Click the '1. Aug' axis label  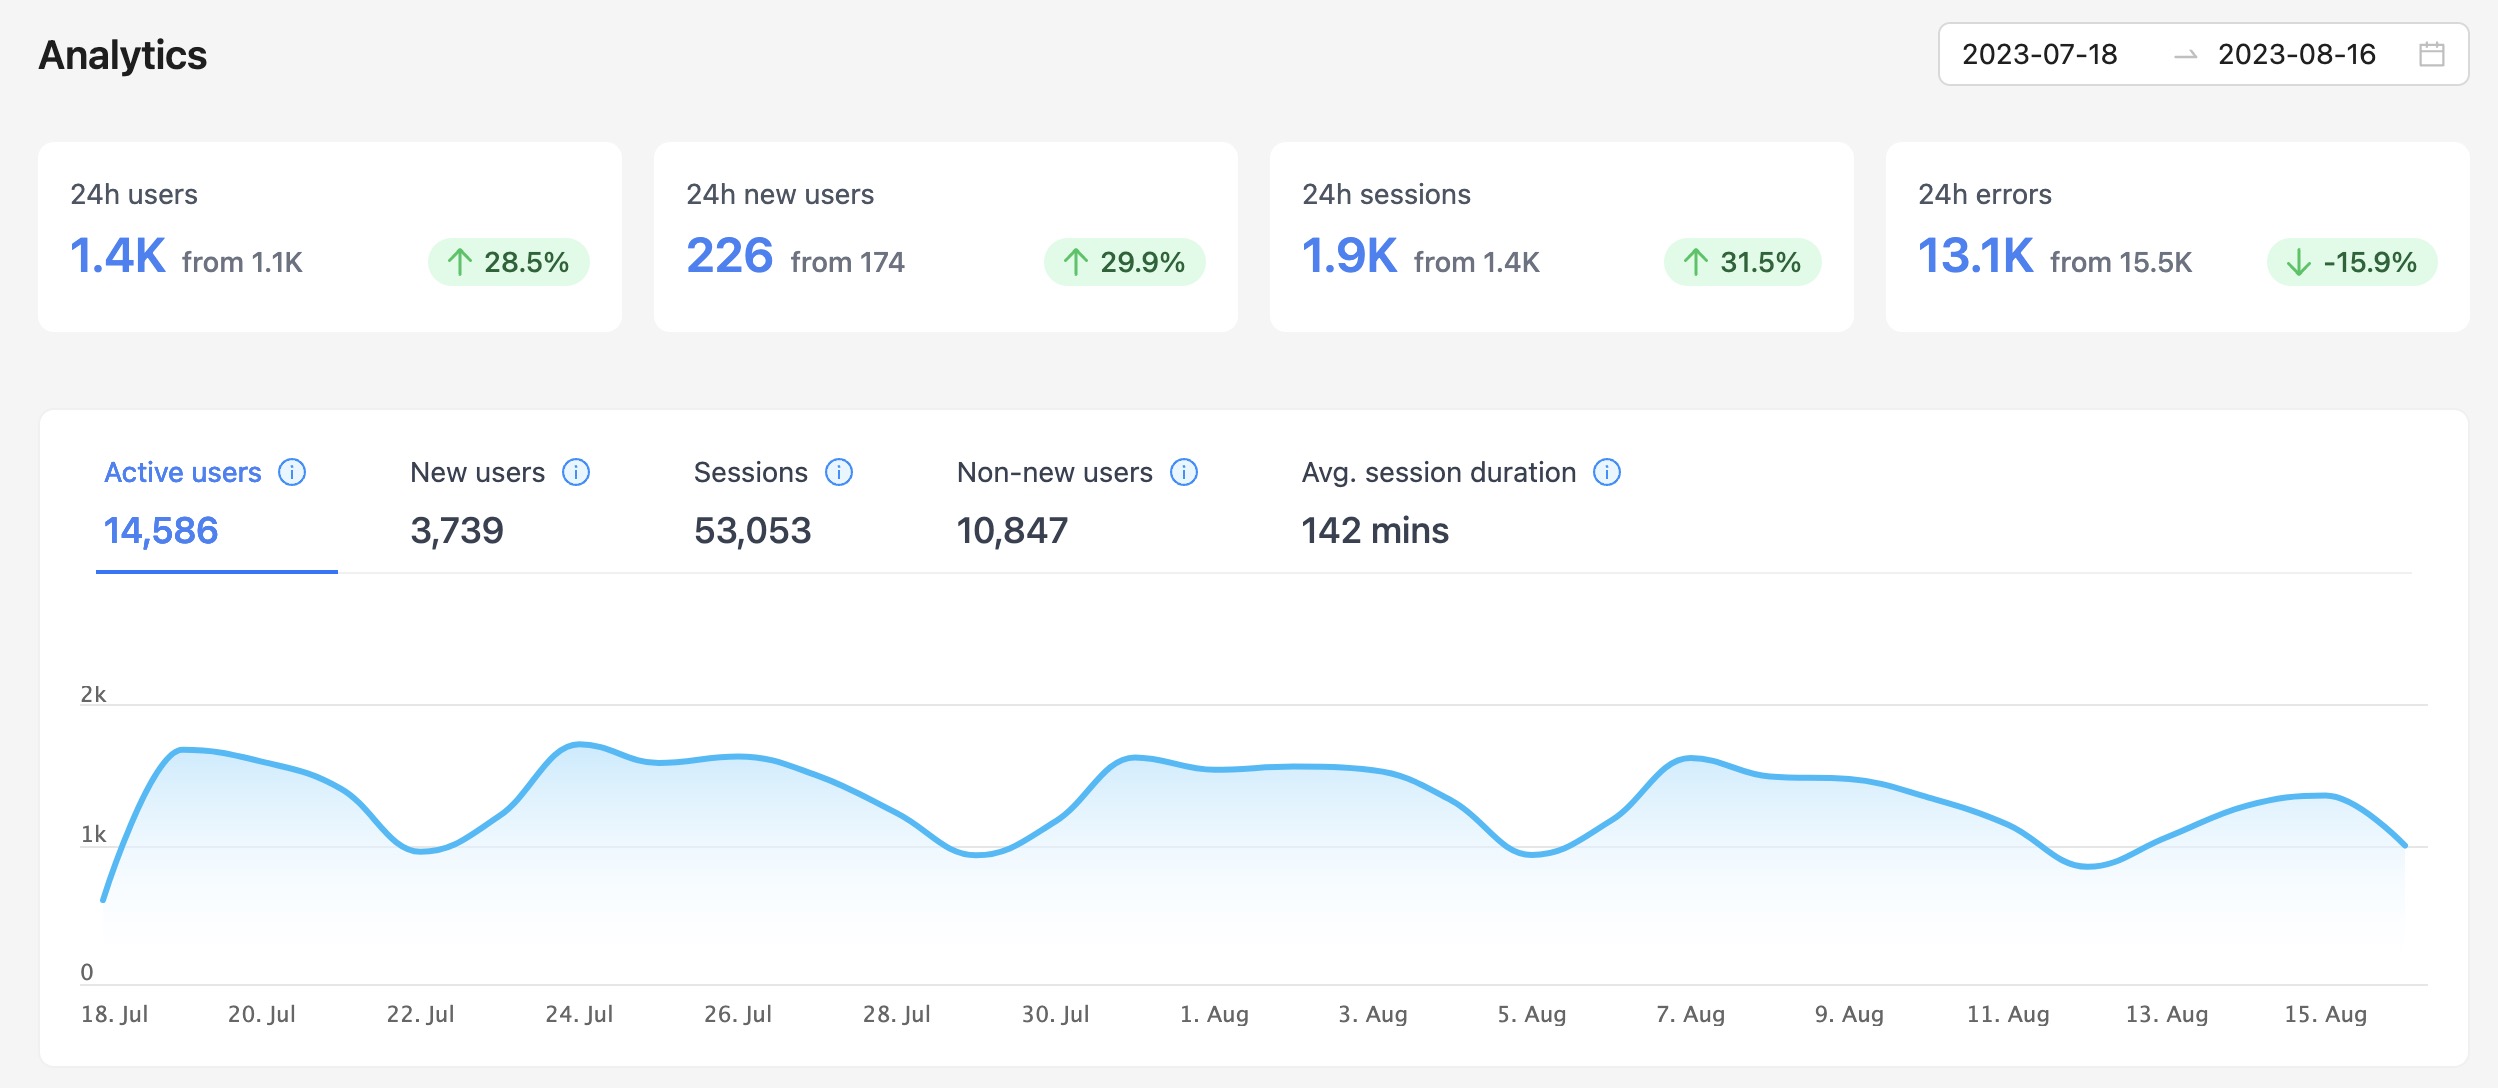(1214, 1014)
